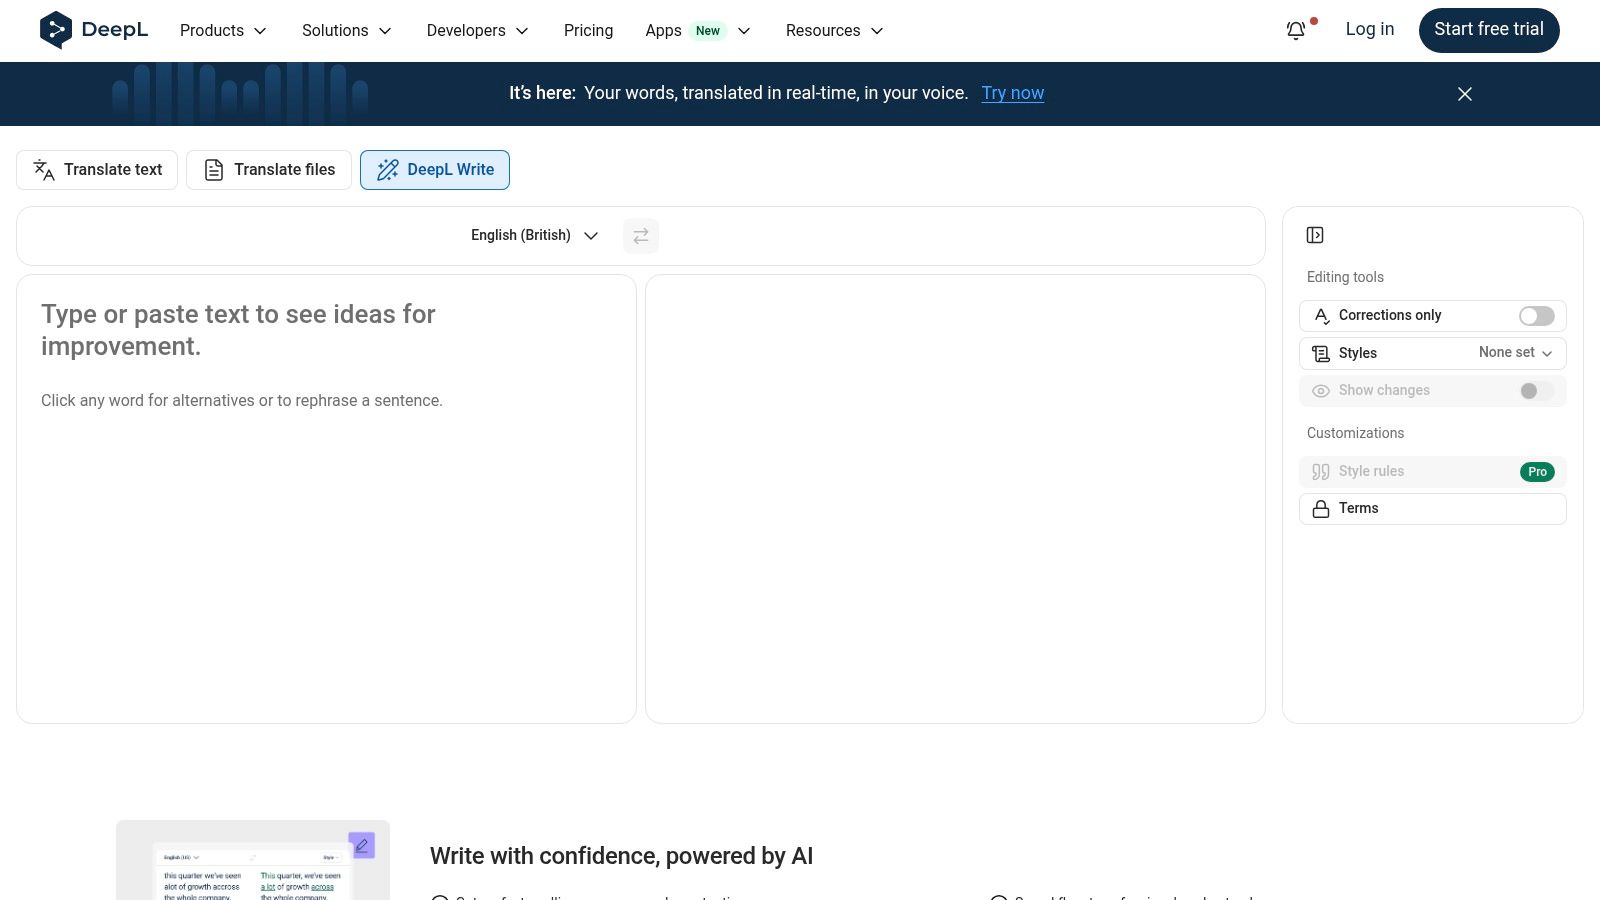
Task: Click Start free trial button
Action: [1489, 30]
